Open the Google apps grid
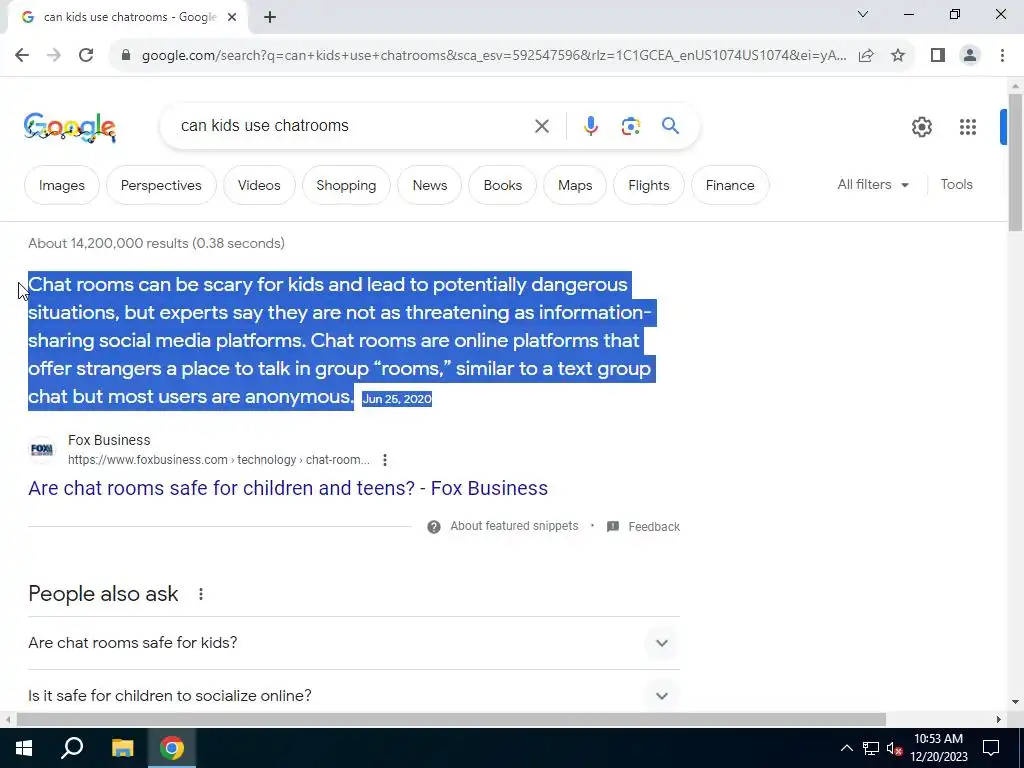The height and width of the screenshot is (768, 1024). (967, 127)
